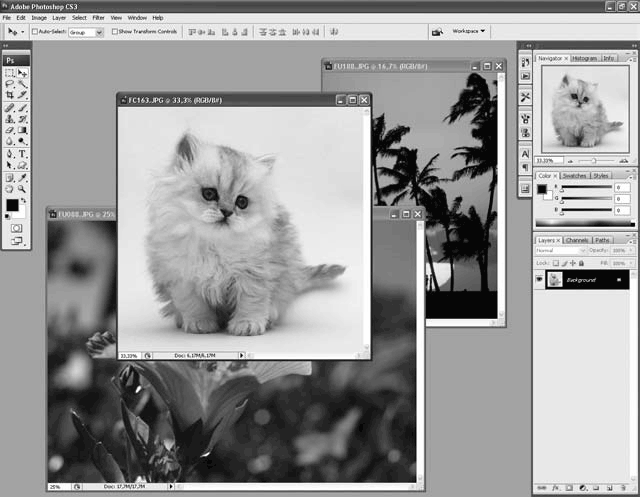Image resolution: width=640 pixels, height=497 pixels.
Task: Activate the Zoom tool in toolbox
Action: pyautogui.click(x=22, y=188)
